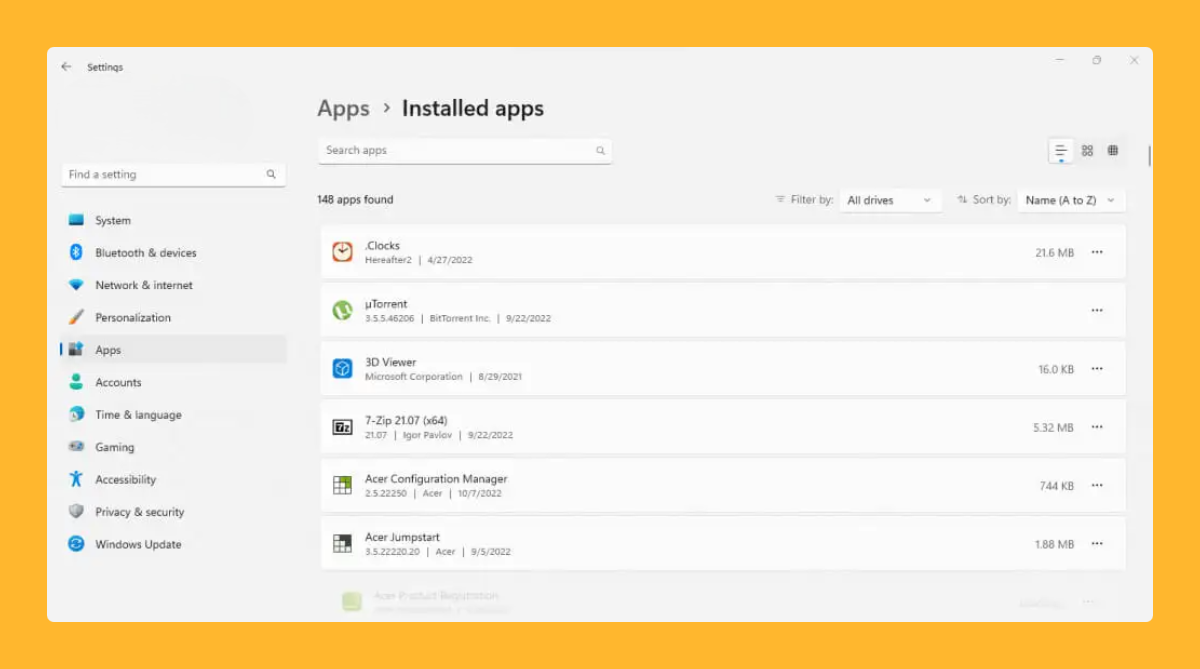Open more options for 3D Viewer

click(x=1097, y=369)
